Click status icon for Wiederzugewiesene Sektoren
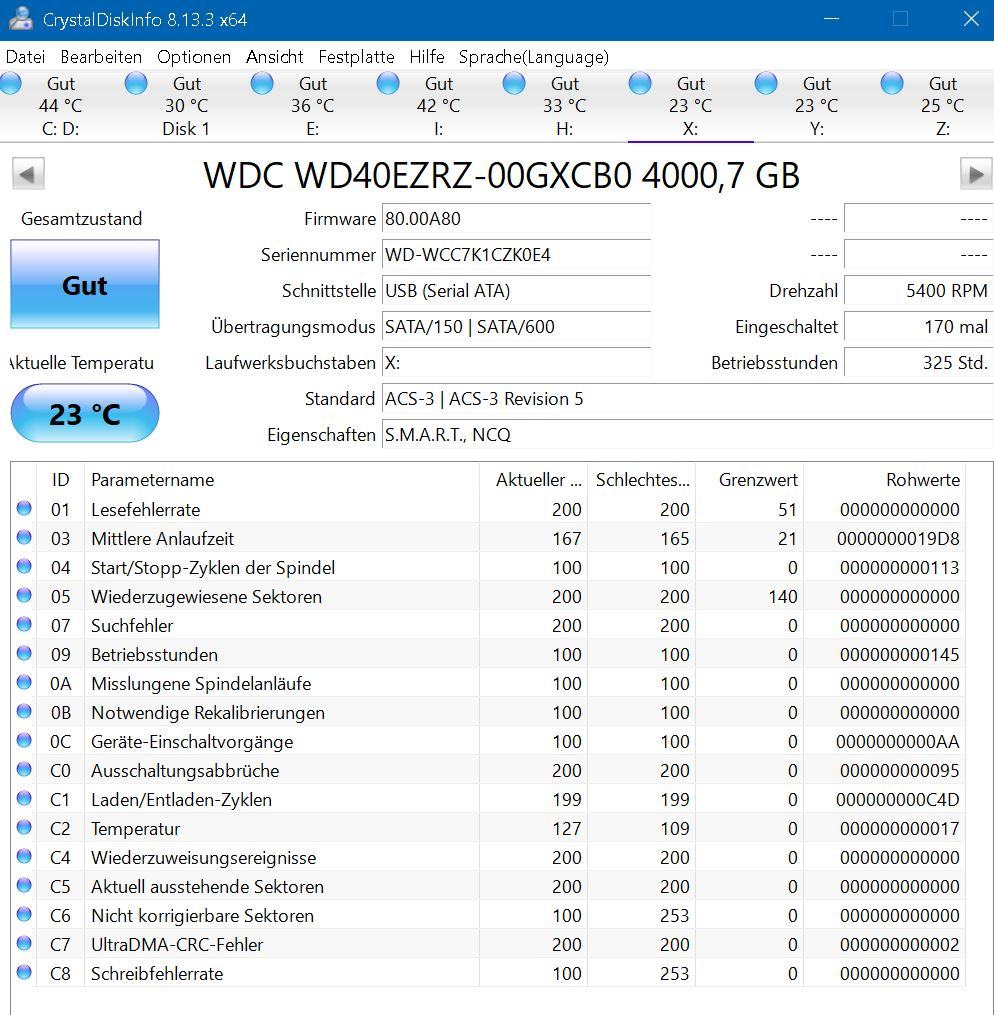 24,596
